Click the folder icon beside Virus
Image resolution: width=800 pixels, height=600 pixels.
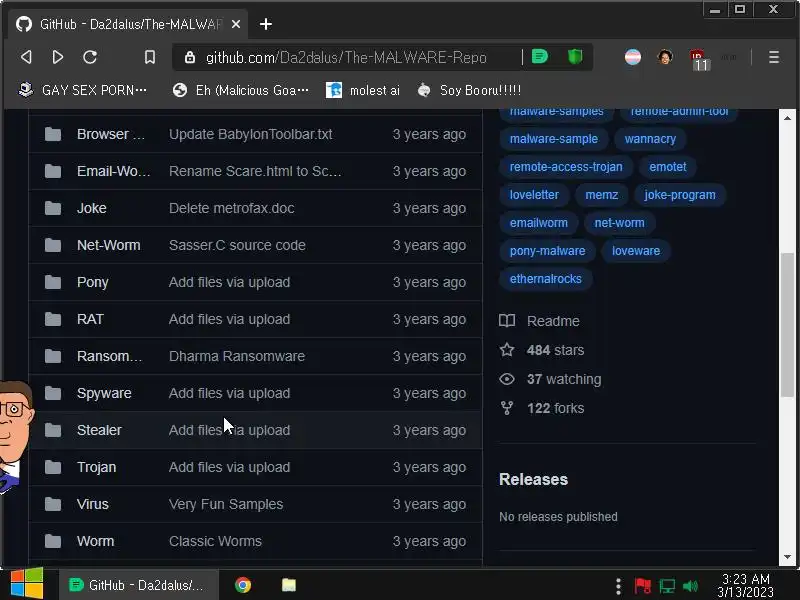click(x=53, y=504)
